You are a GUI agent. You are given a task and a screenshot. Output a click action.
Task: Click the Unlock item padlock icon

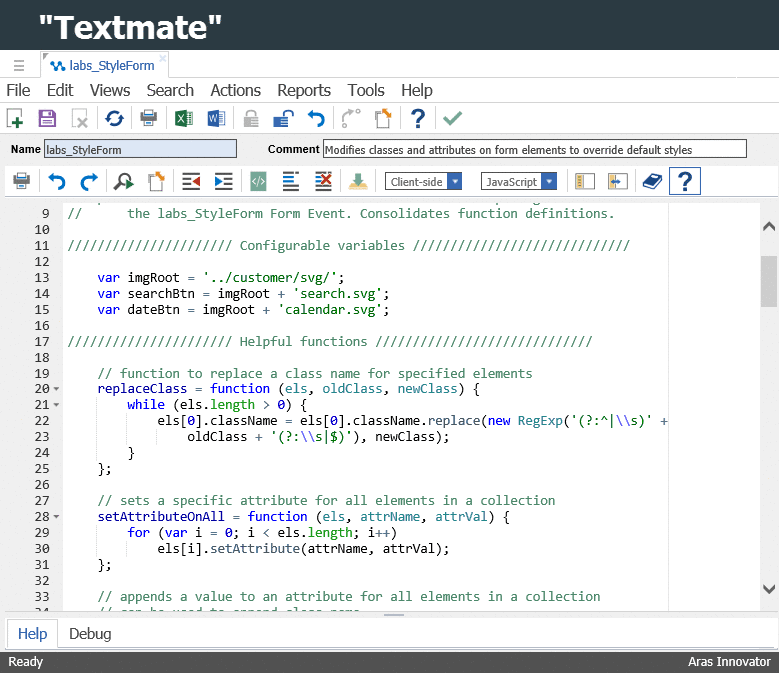click(x=283, y=119)
